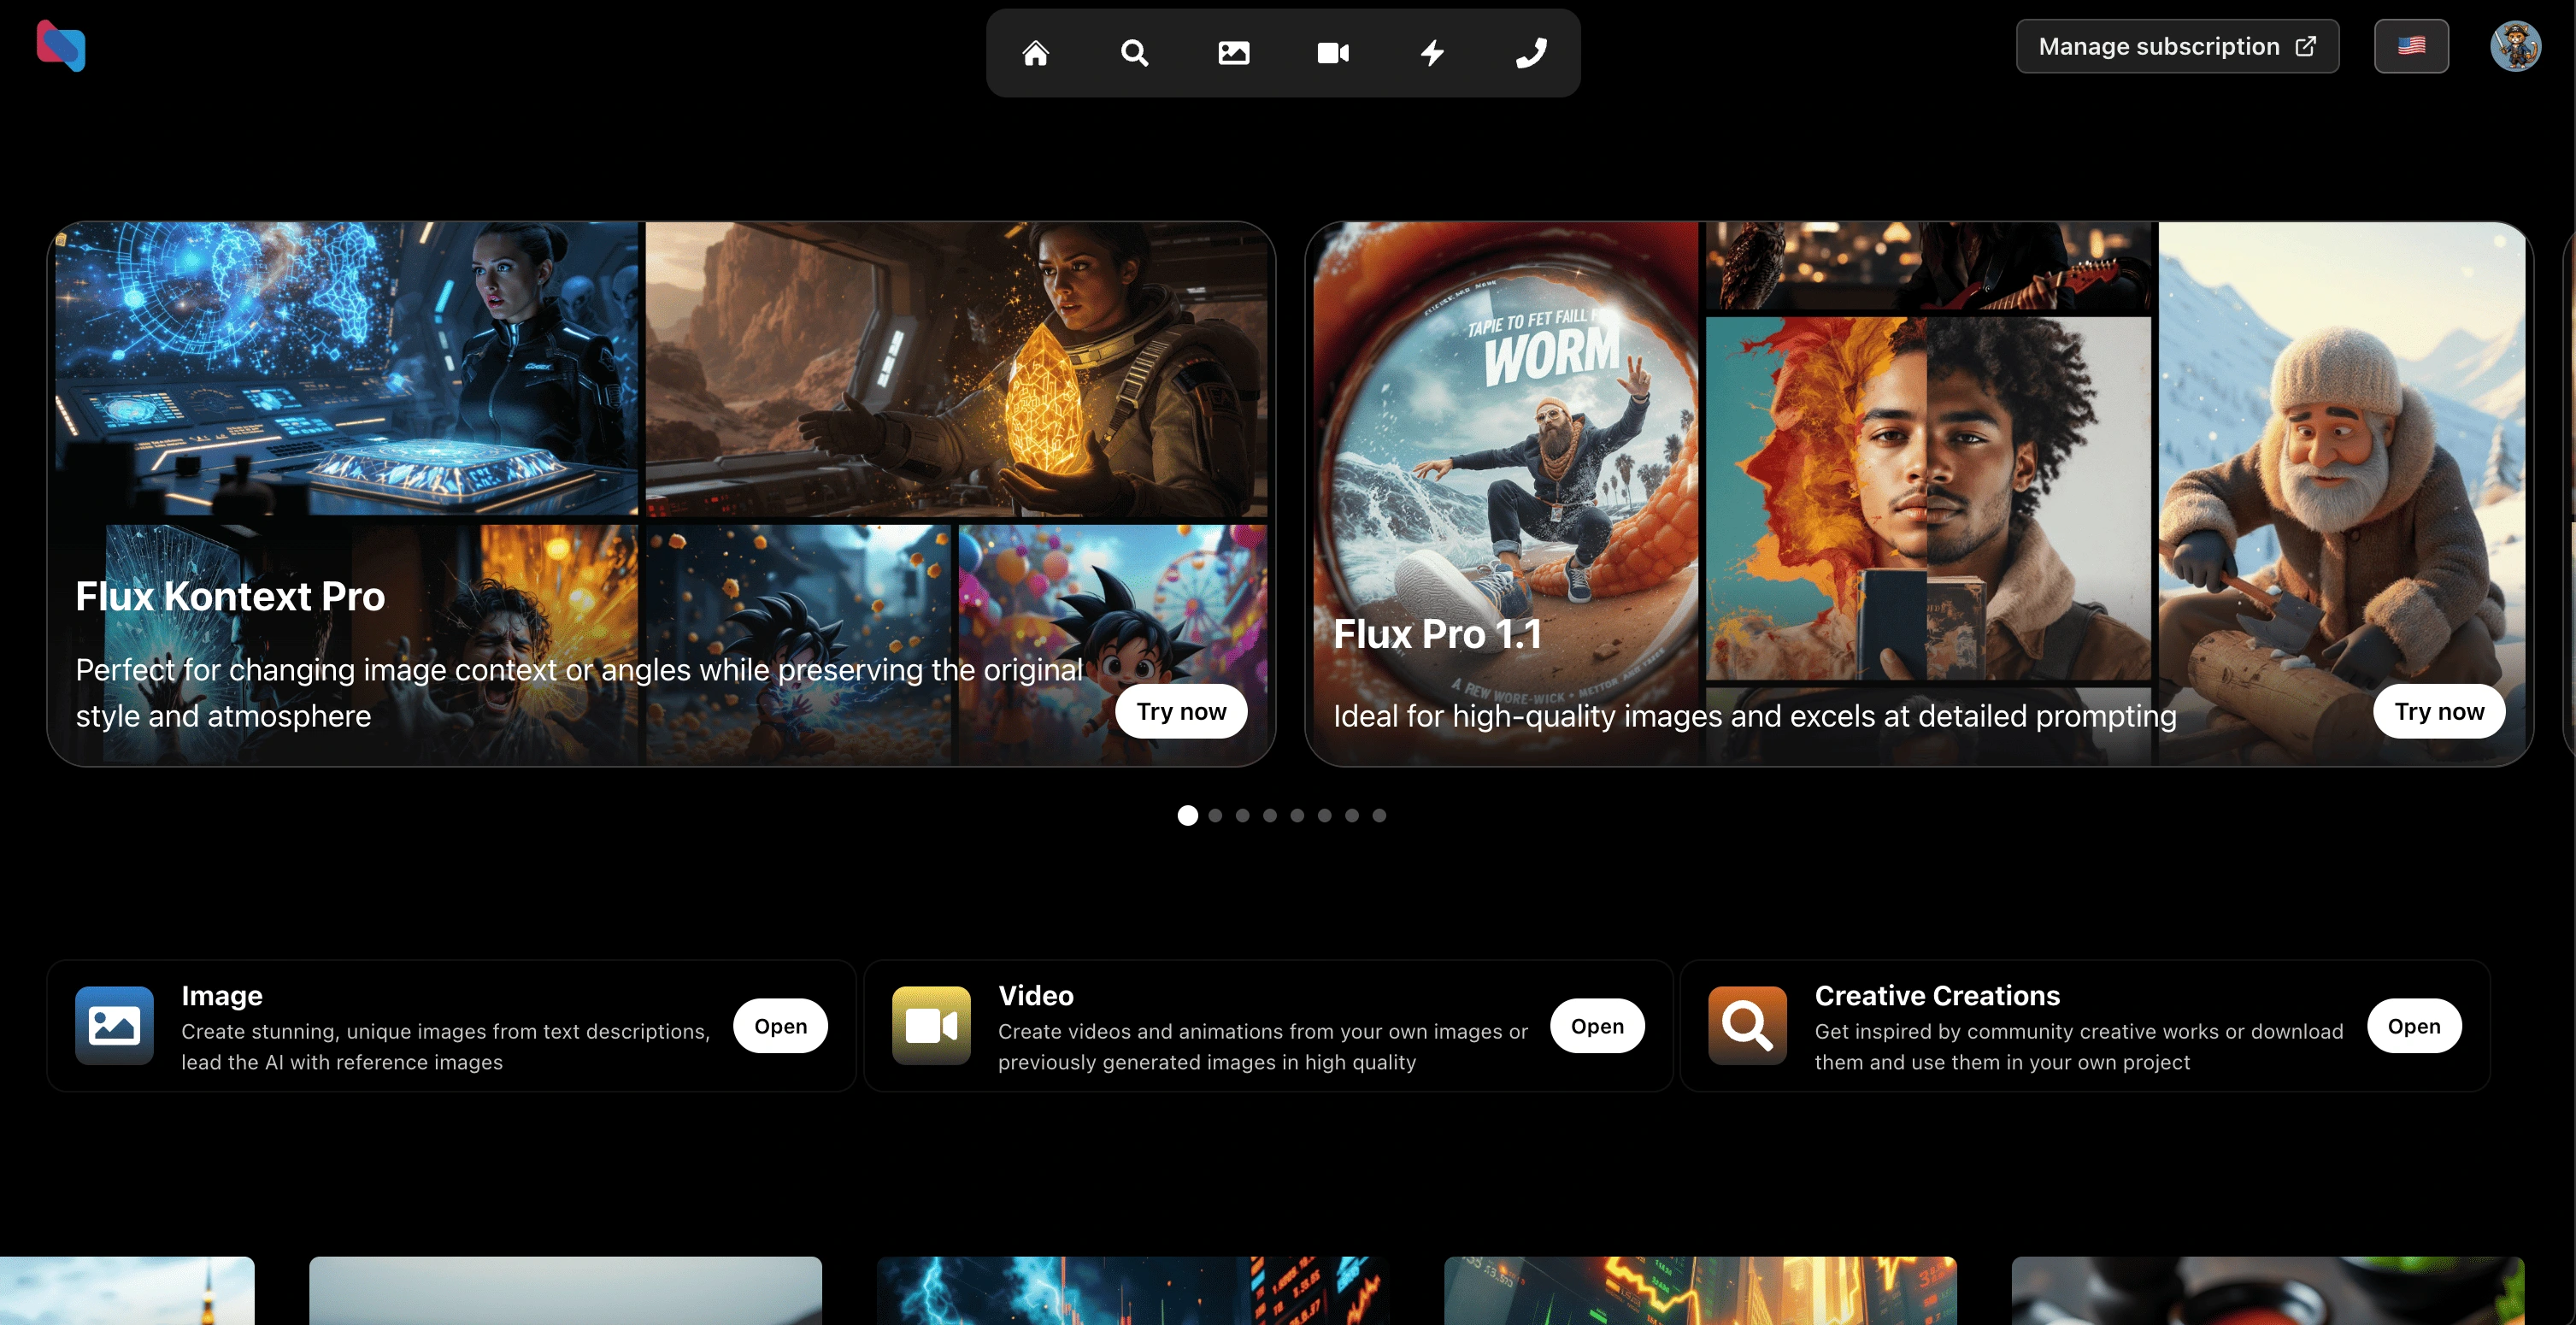This screenshot has height=1325, width=2576.
Task: Click the video camera nav icon
Action: click(1332, 52)
